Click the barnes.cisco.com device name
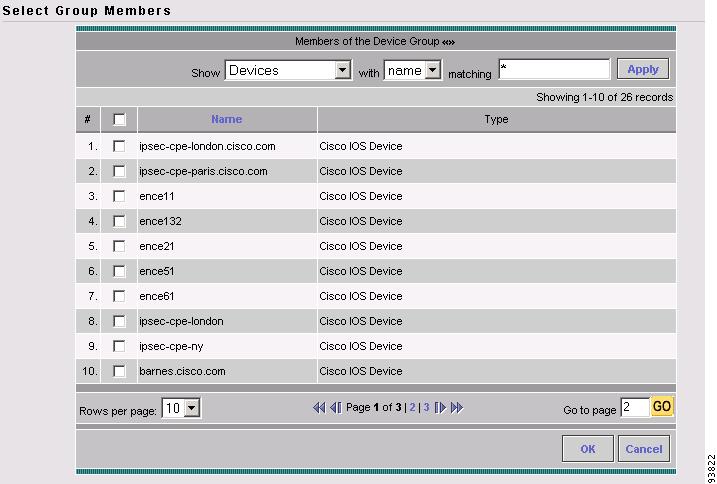The height and width of the screenshot is (484, 717). (x=182, y=371)
